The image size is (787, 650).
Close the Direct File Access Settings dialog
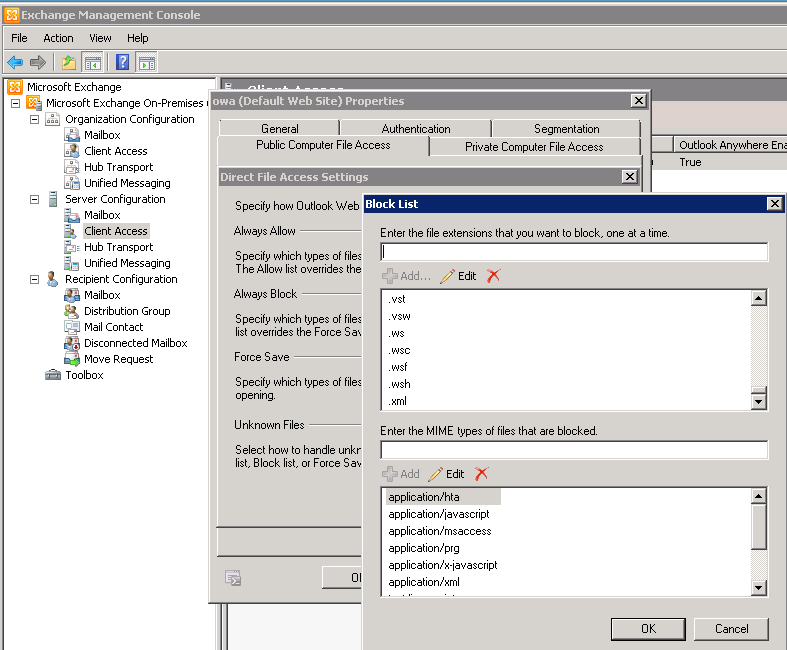click(x=629, y=177)
